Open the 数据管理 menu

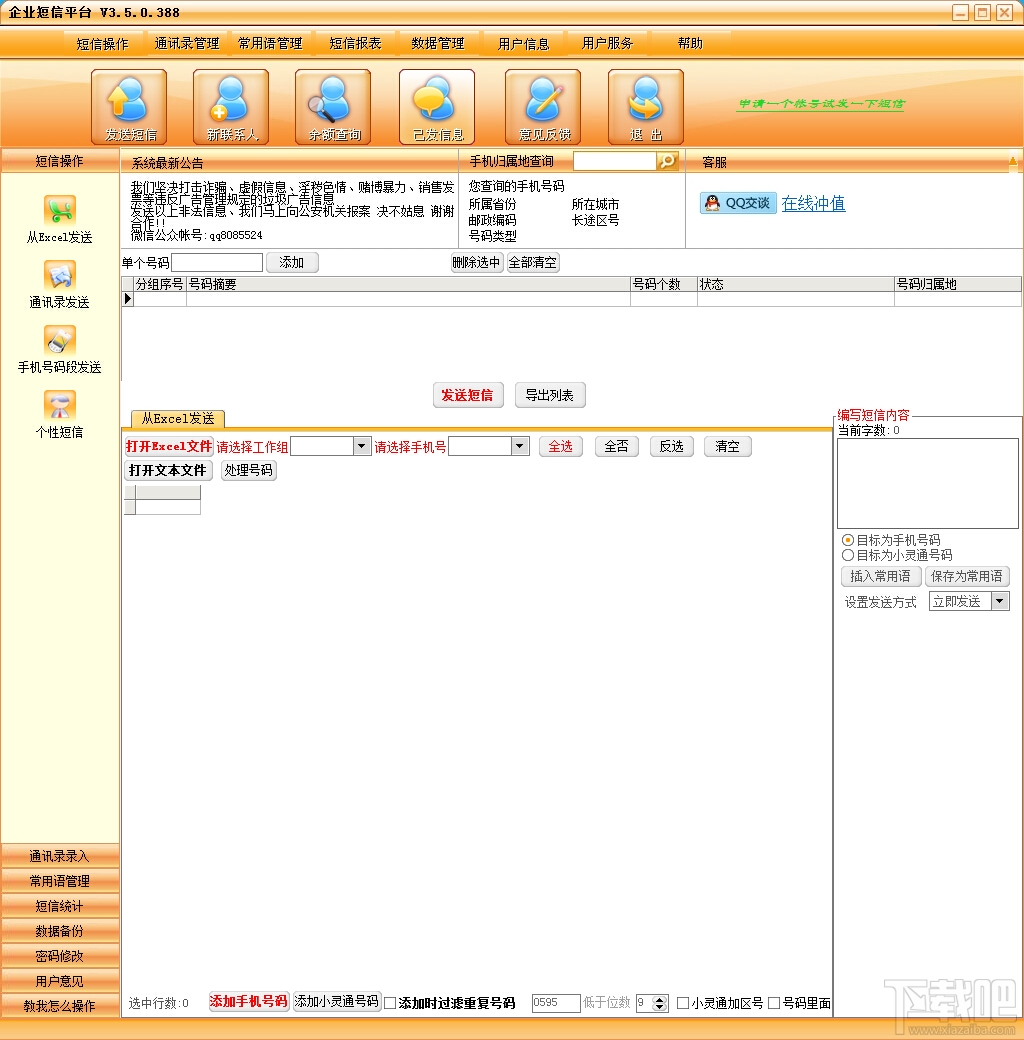click(x=438, y=44)
